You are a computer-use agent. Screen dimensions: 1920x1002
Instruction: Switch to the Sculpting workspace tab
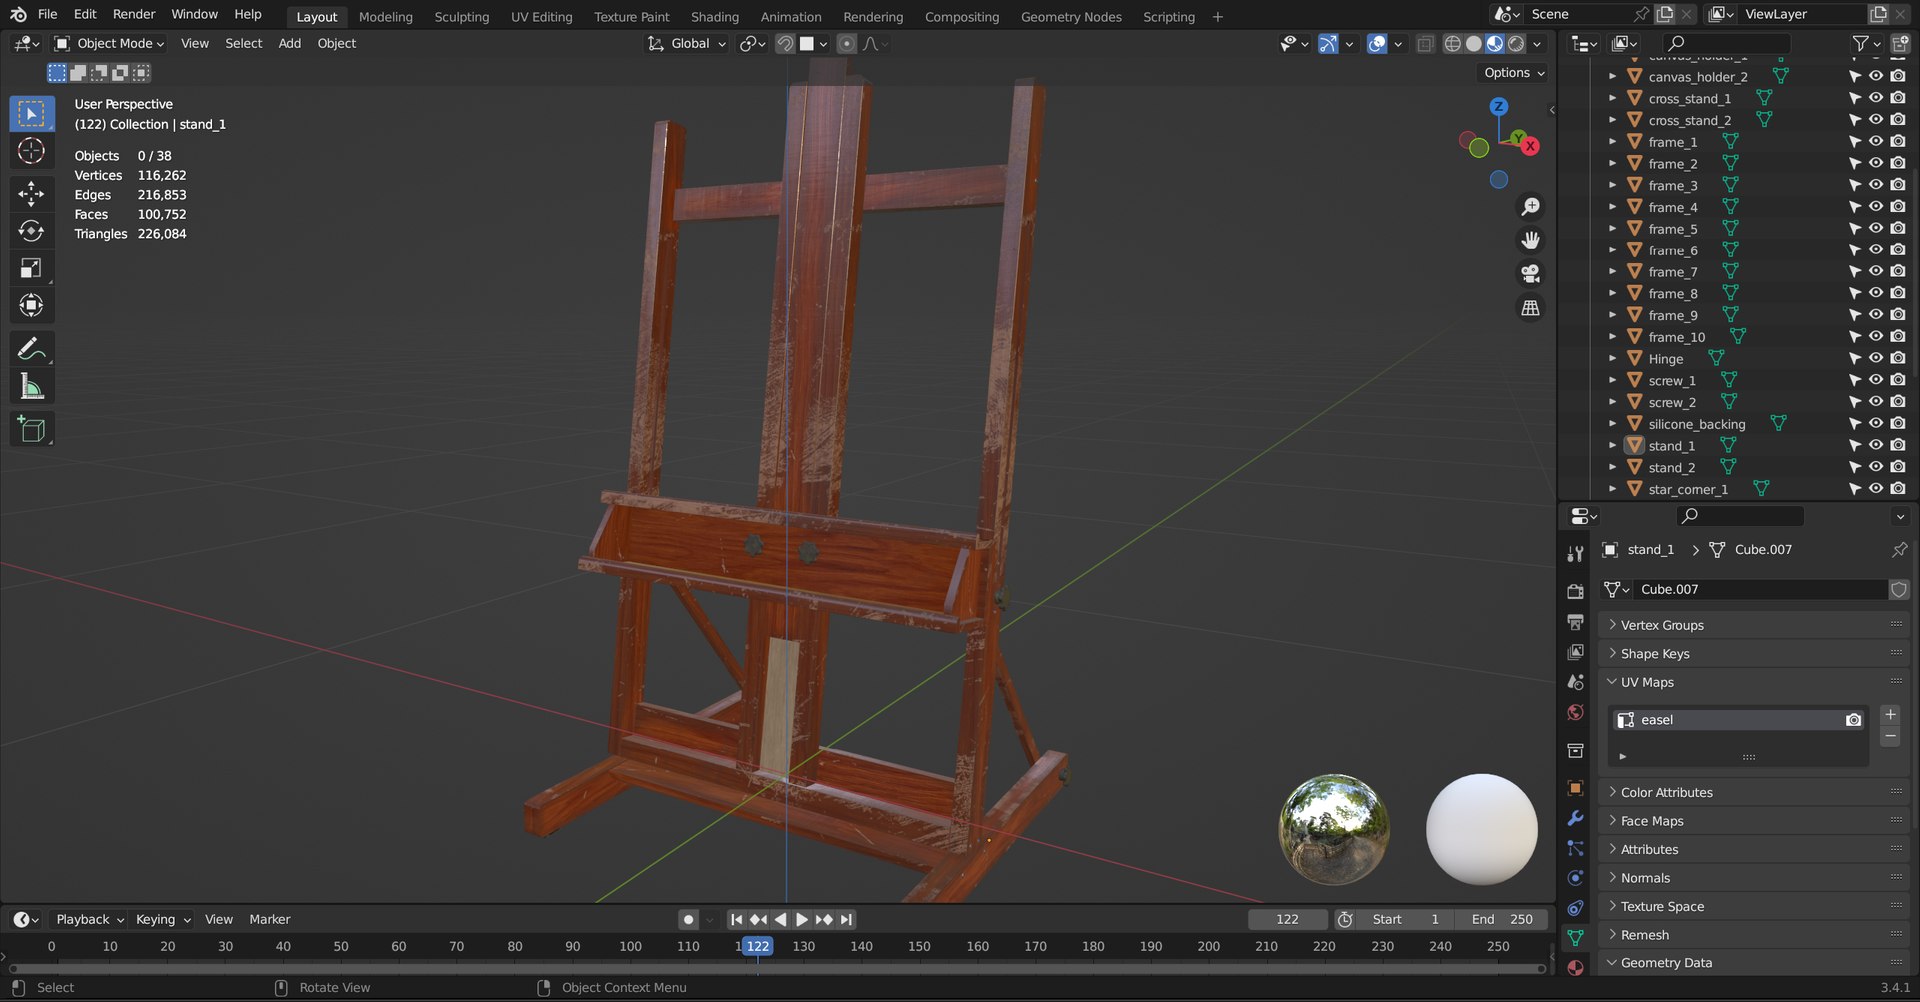(462, 17)
